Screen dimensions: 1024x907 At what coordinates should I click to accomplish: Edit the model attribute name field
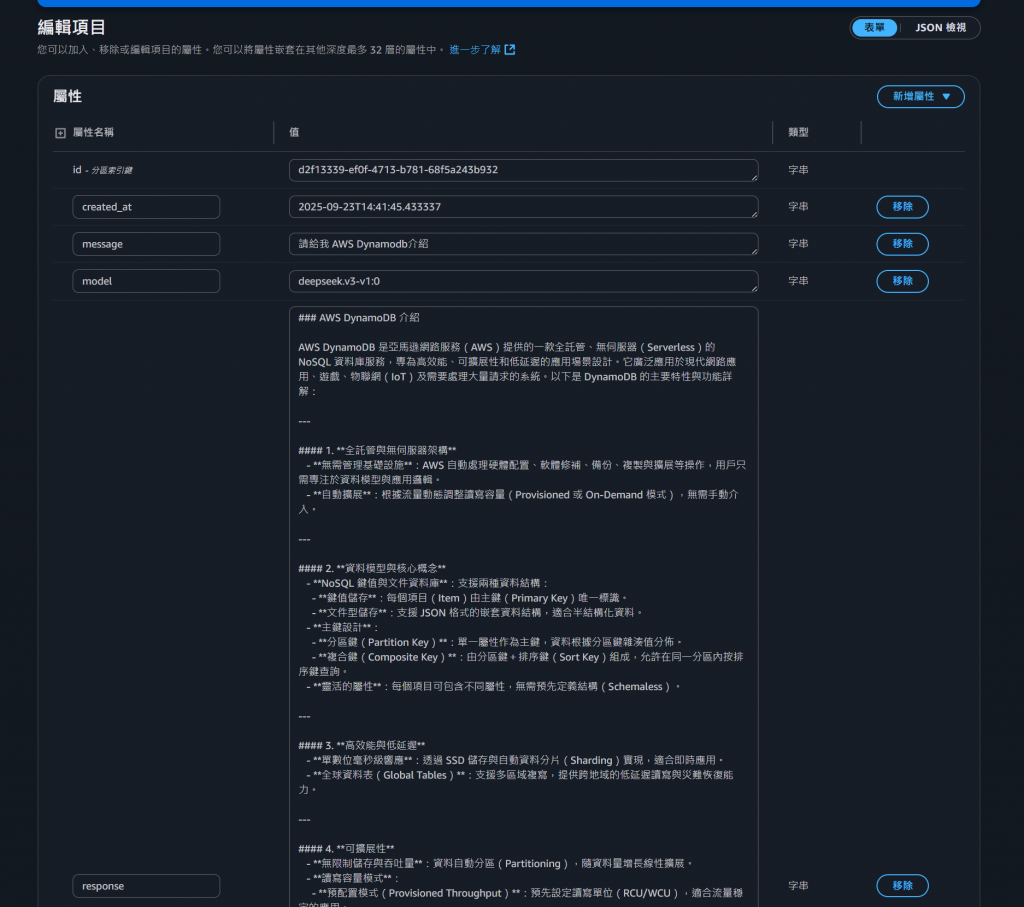(146, 281)
